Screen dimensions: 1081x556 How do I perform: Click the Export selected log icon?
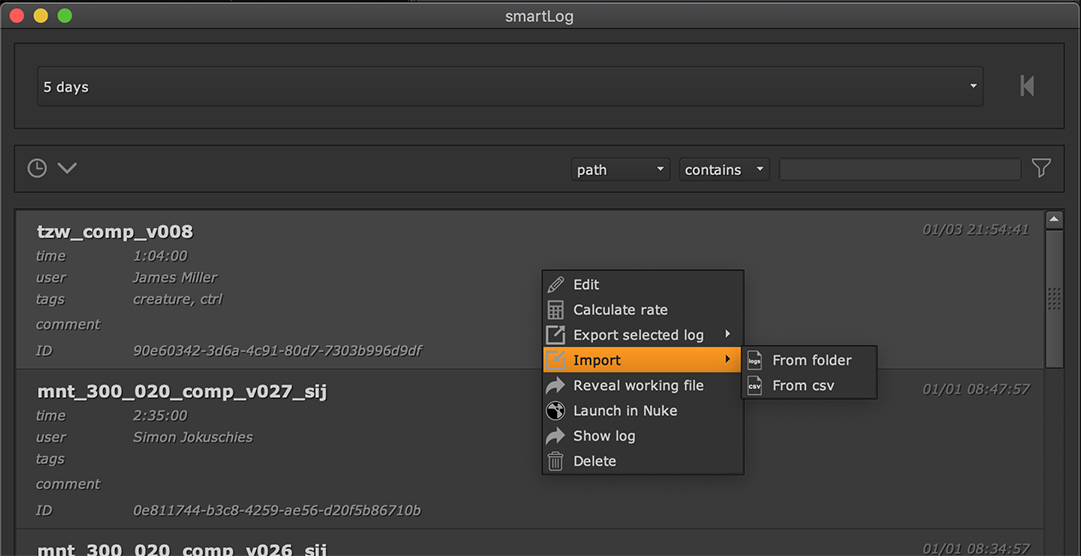pyautogui.click(x=556, y=335)
